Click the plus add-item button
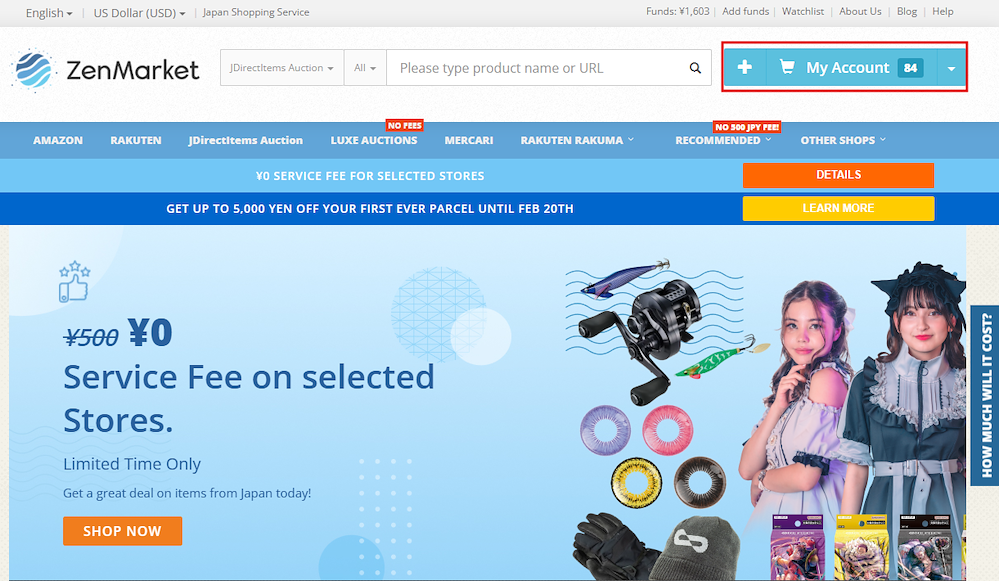 745,68
